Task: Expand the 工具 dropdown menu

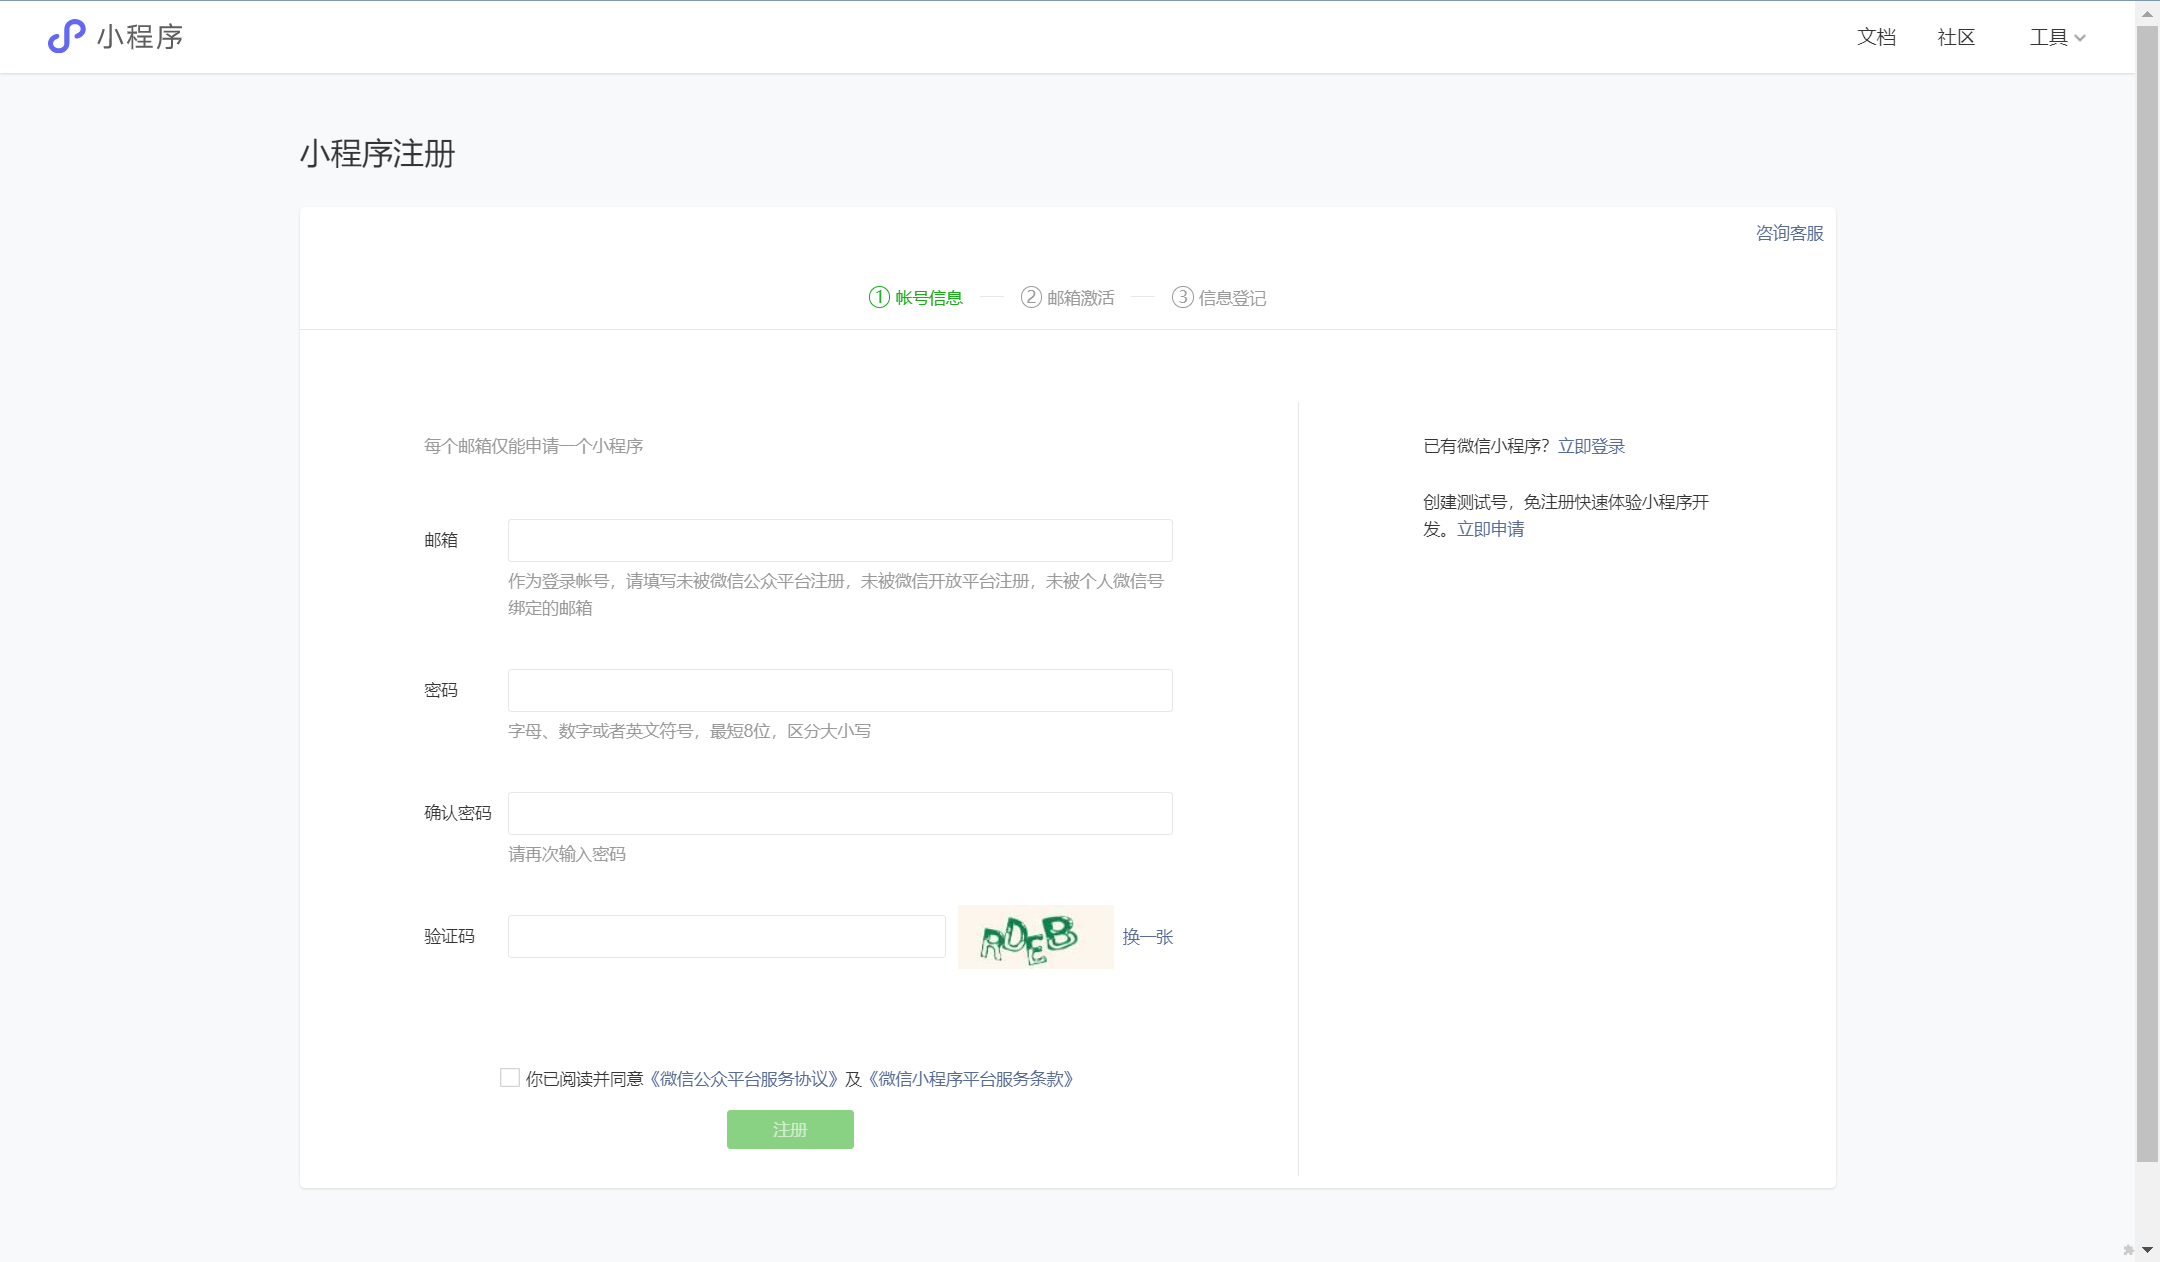Action: click(2057, 37)
